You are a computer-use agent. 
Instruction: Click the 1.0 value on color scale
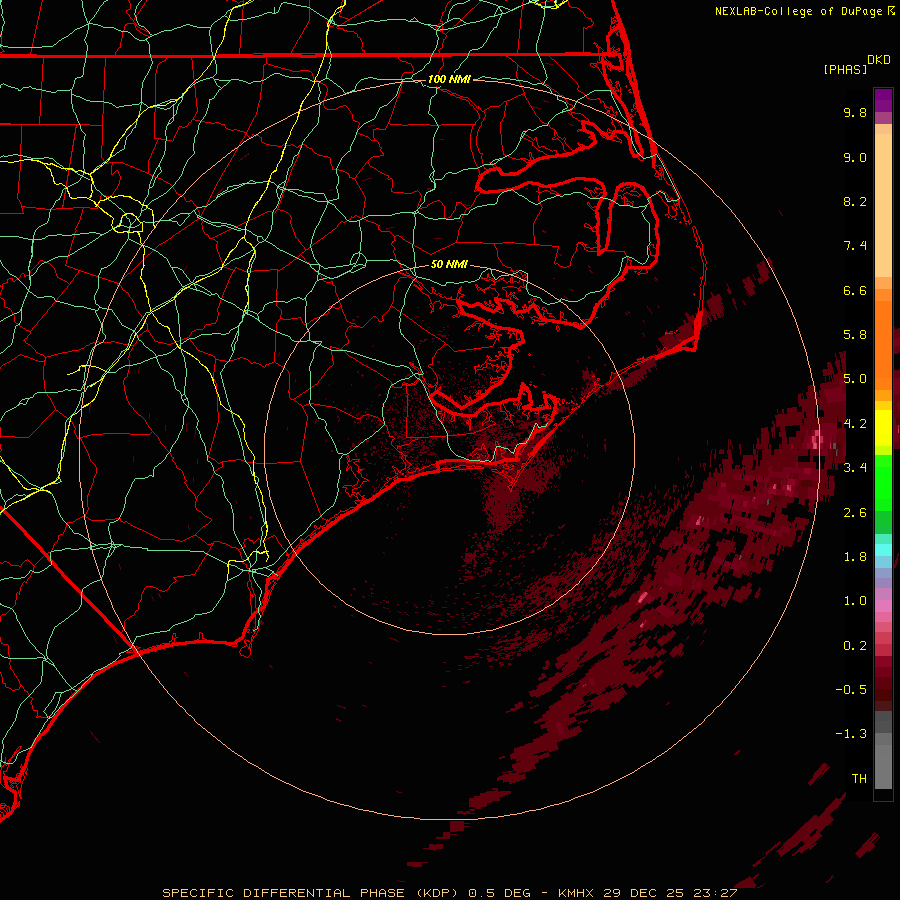(x=855, y=601)
